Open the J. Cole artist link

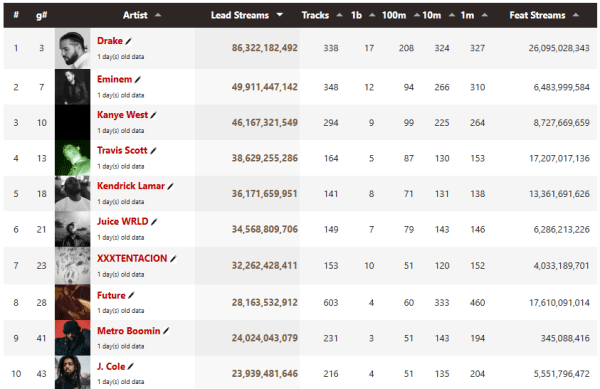tap(111, 367)
